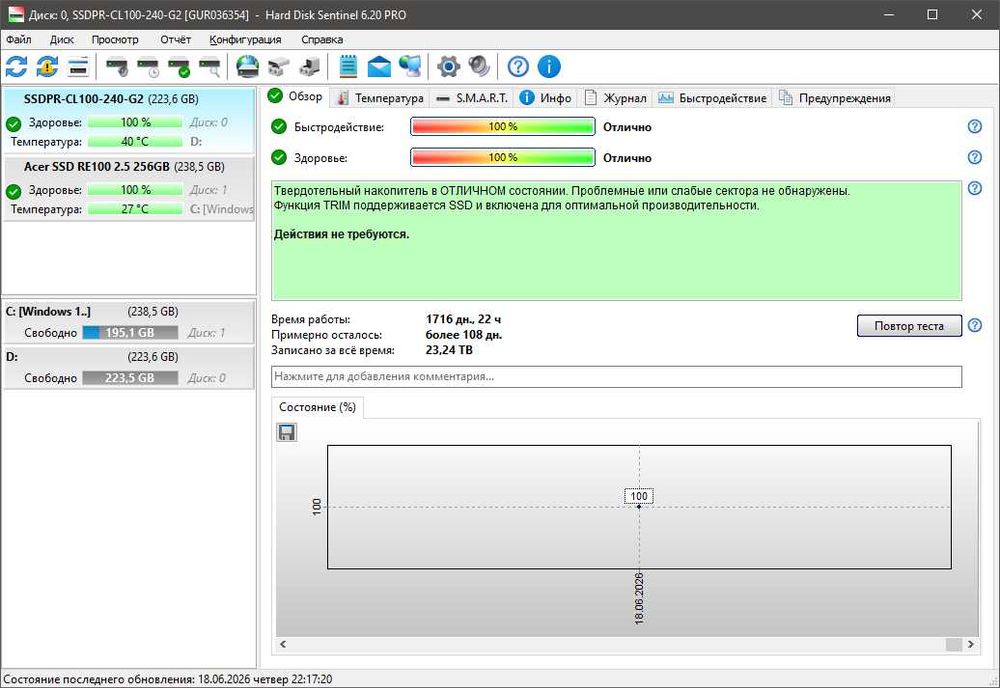
Task: Click the более 108 дн. remaining value
Action: (464, 335)
